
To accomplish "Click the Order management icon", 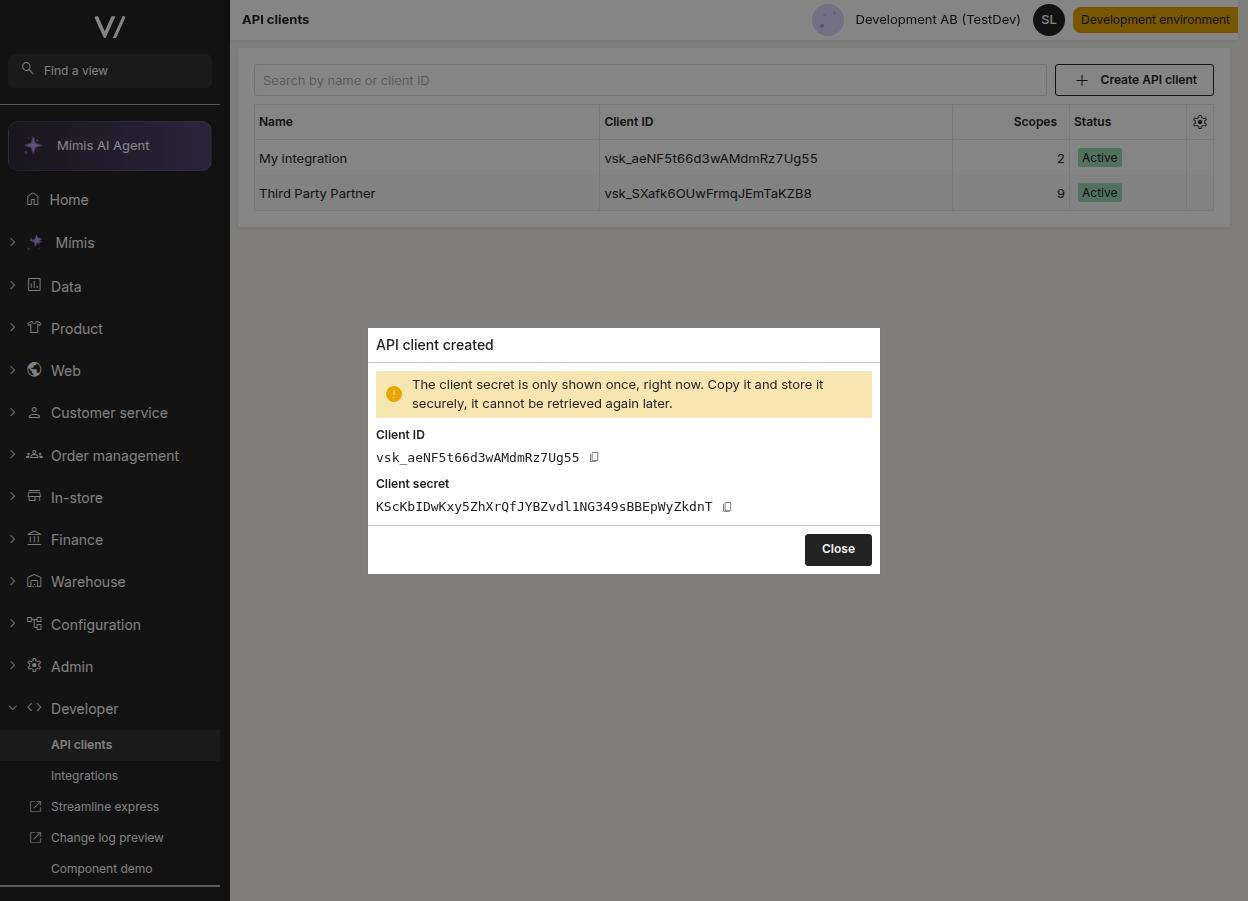I will 34,454.
